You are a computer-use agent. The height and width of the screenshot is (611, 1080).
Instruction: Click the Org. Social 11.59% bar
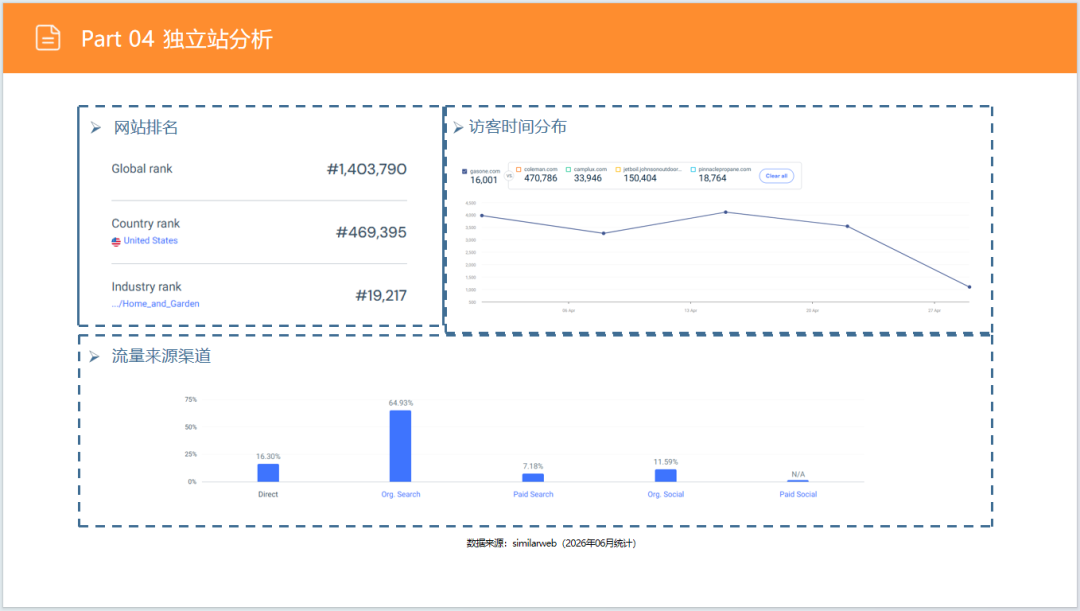(x=665, y=475)
